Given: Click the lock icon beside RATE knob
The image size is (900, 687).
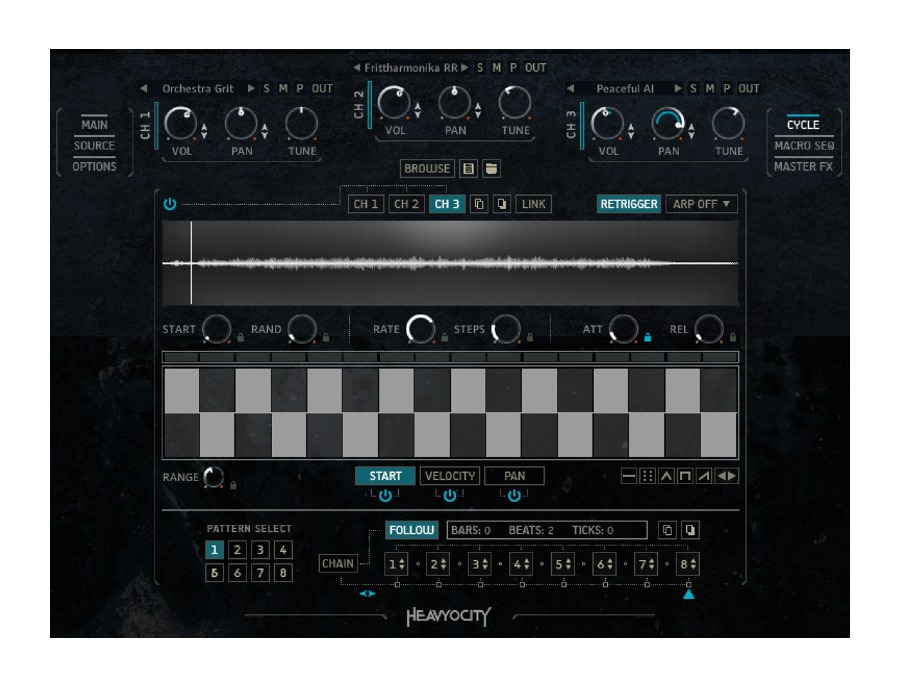Looking at the screenshot, I should pyautogui.click(x=444, y=337).
